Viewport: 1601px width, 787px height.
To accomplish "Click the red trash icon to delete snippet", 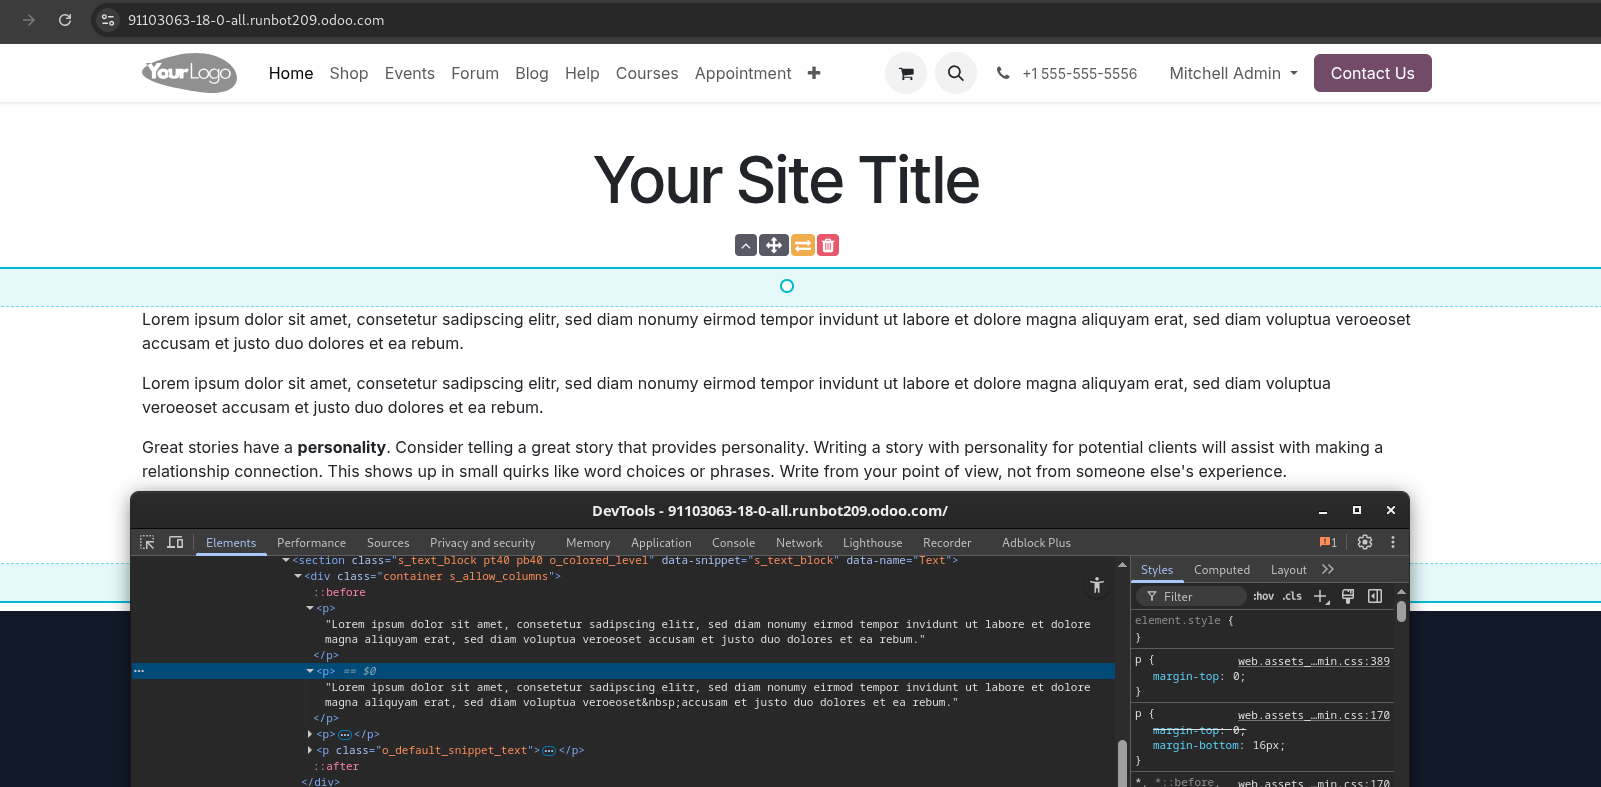I will coord(828,245).
